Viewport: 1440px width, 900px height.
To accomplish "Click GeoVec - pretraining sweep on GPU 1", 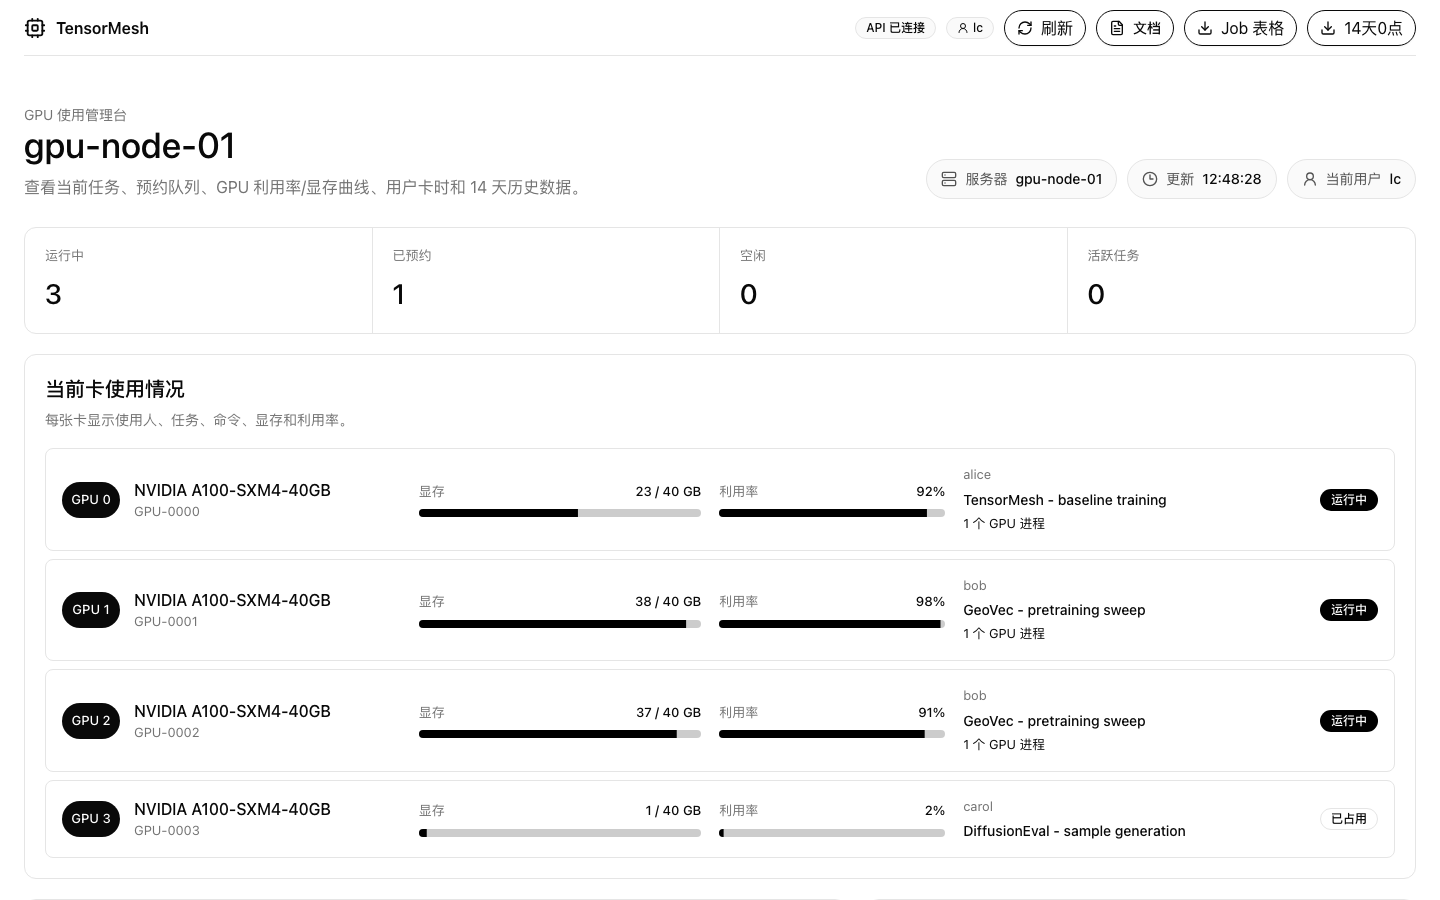I will coord(1054,610).
